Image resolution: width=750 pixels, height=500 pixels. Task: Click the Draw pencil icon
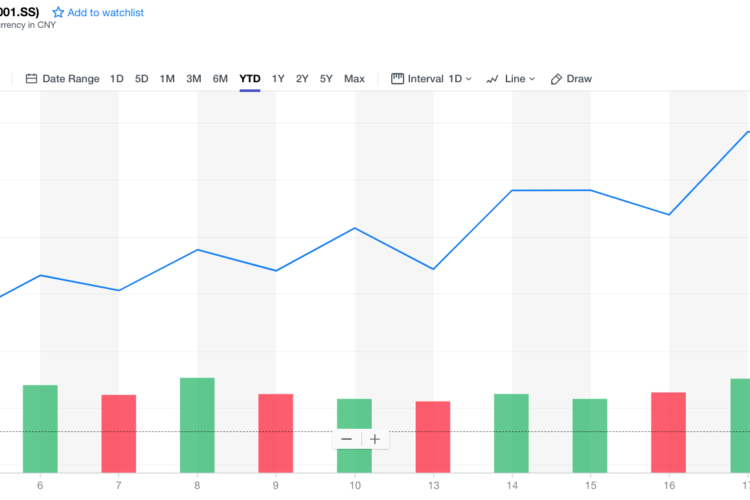557,79
